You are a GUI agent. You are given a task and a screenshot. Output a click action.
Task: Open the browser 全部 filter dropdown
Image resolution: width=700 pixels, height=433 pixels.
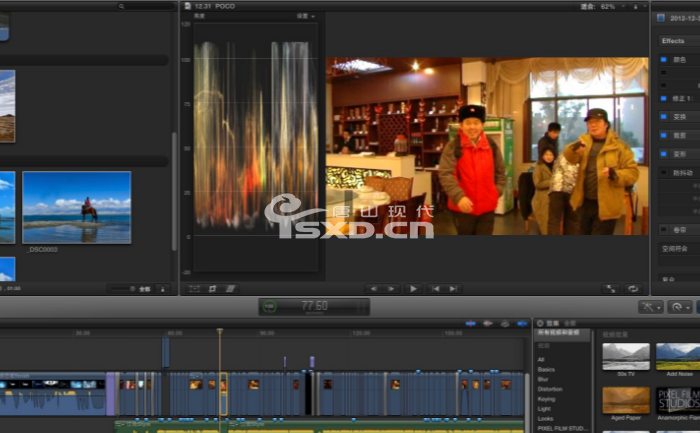145,289
